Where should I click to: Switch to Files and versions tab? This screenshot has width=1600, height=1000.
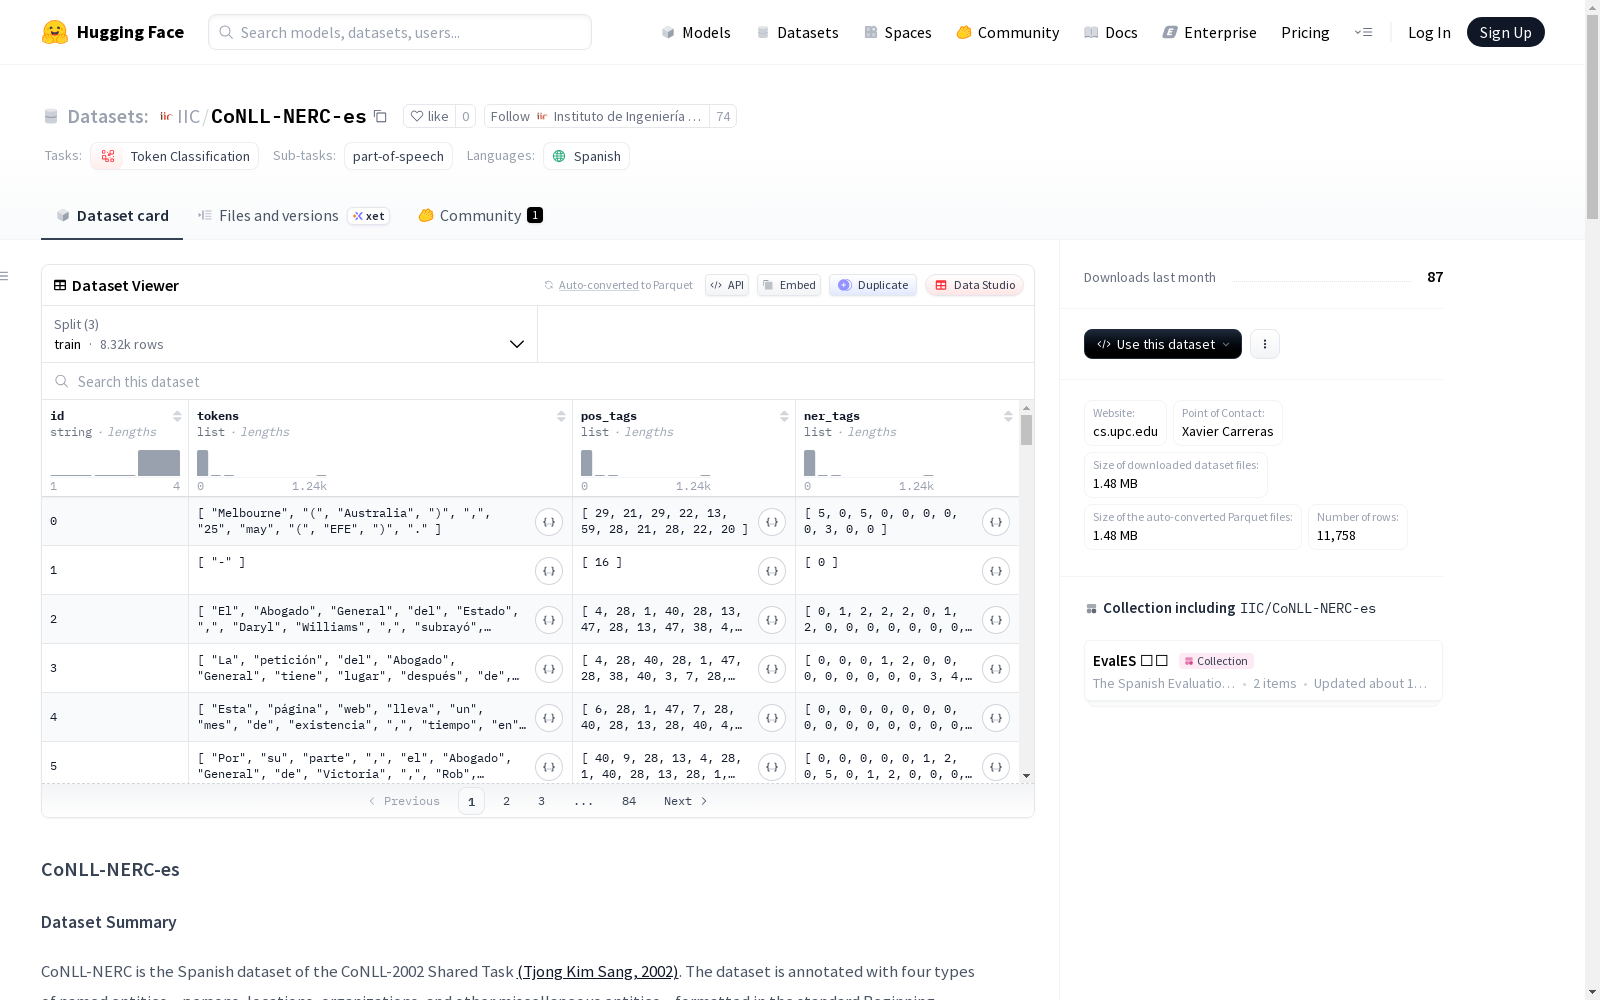click(293, 216)
